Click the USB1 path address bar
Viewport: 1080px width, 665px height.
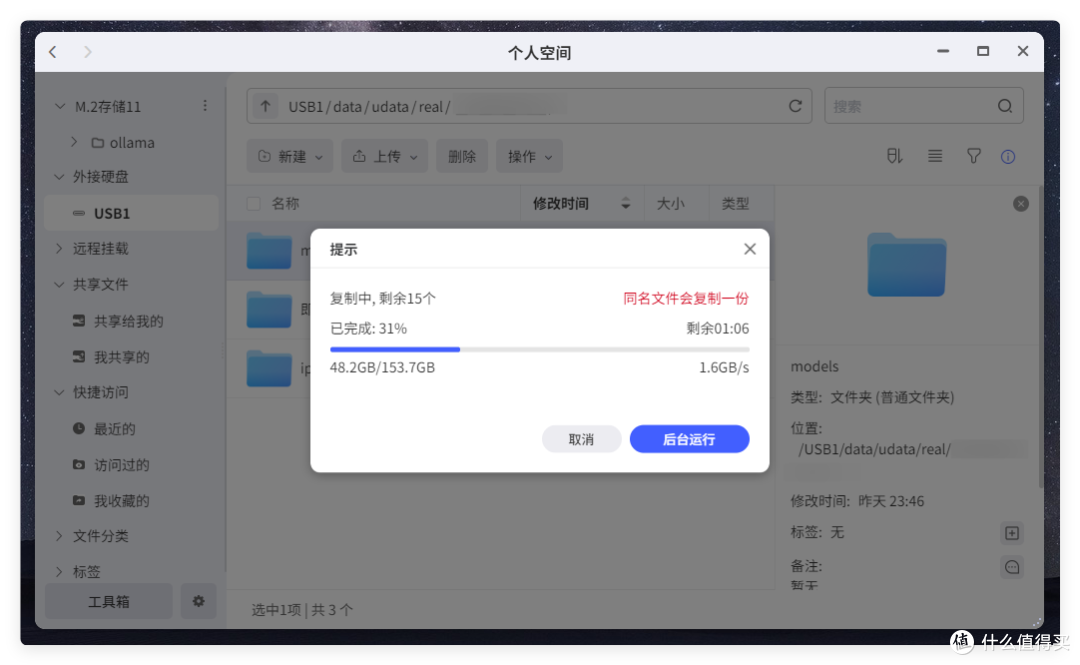coord(529,106)
